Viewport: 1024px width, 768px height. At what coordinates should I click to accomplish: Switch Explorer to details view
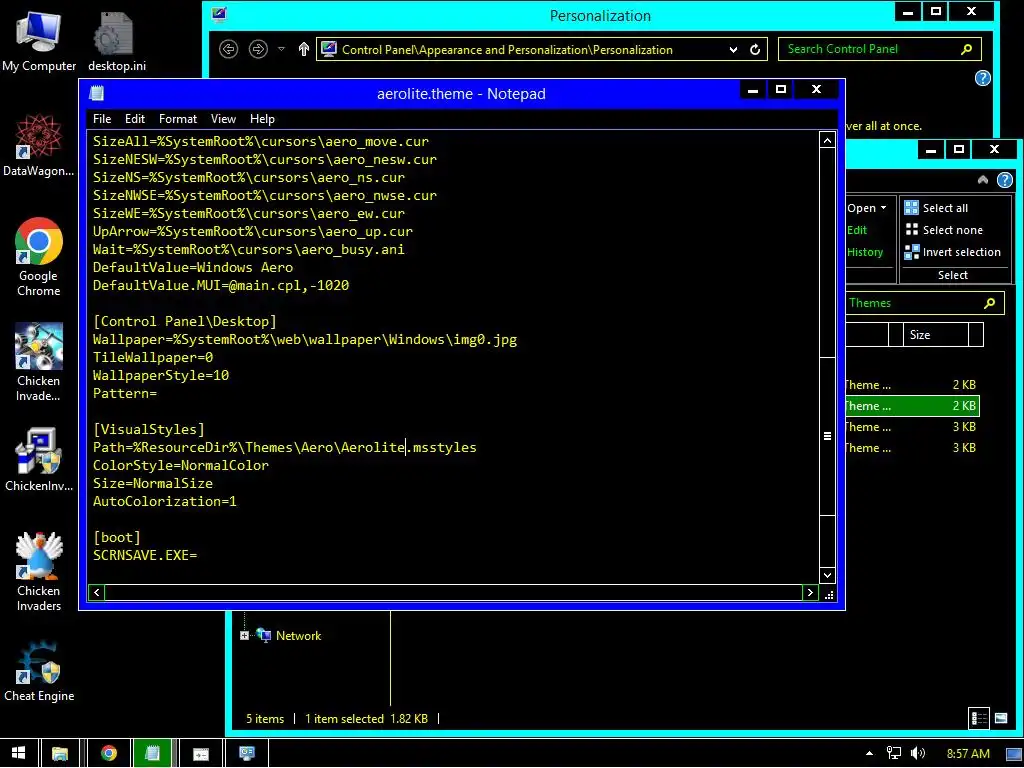coord(979,718)
